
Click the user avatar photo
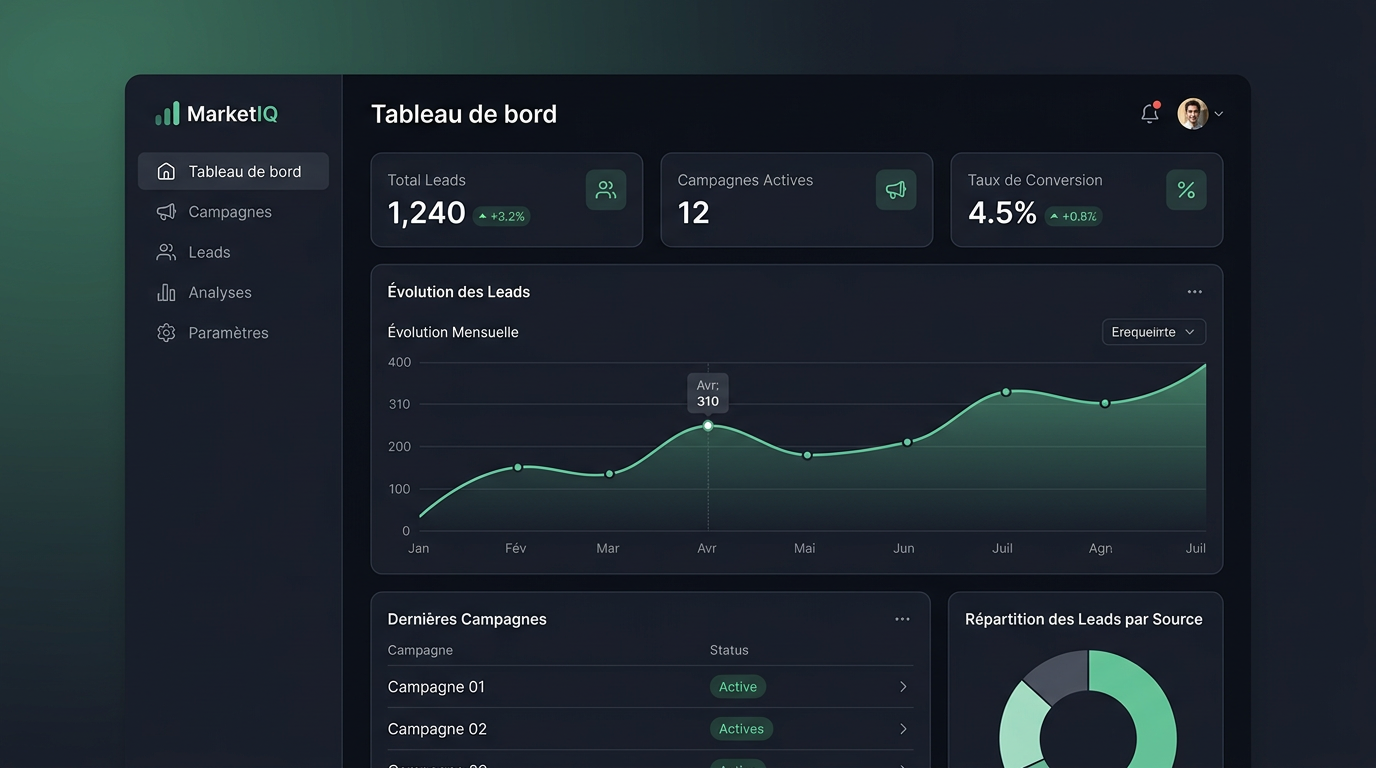1192,114
